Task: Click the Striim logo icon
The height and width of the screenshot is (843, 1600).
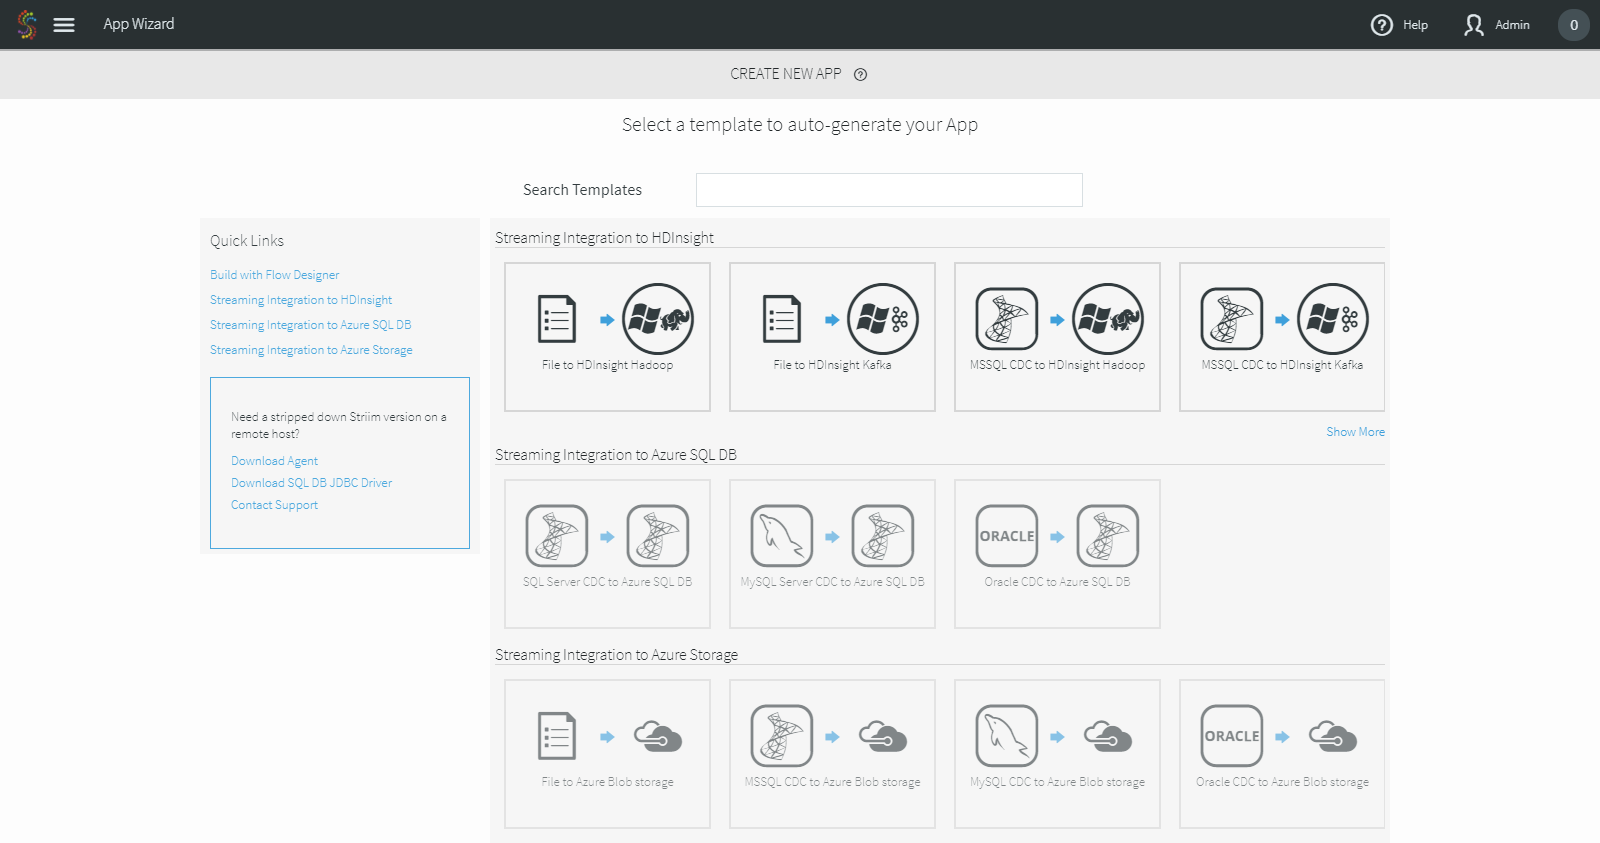Action: 27,25
